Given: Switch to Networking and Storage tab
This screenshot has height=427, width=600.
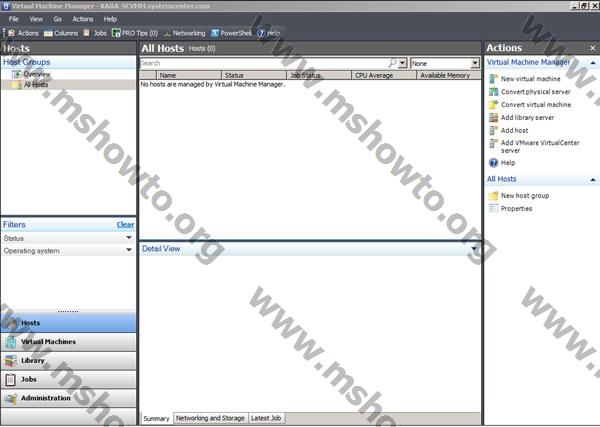Looking at the screenshot, I should coord(210,418).
